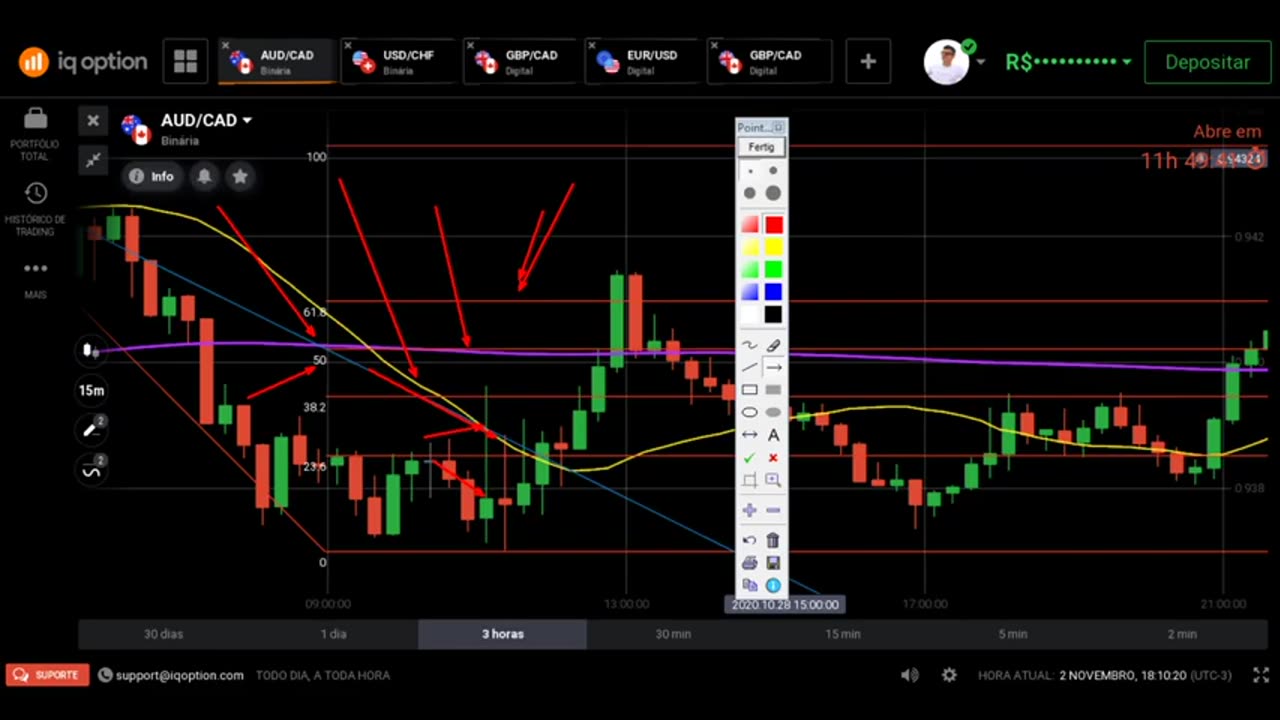The height and width of the screenshot is (720, 1280).
Task: Select Pointofix red cross stamp
Action: (773, 457)
